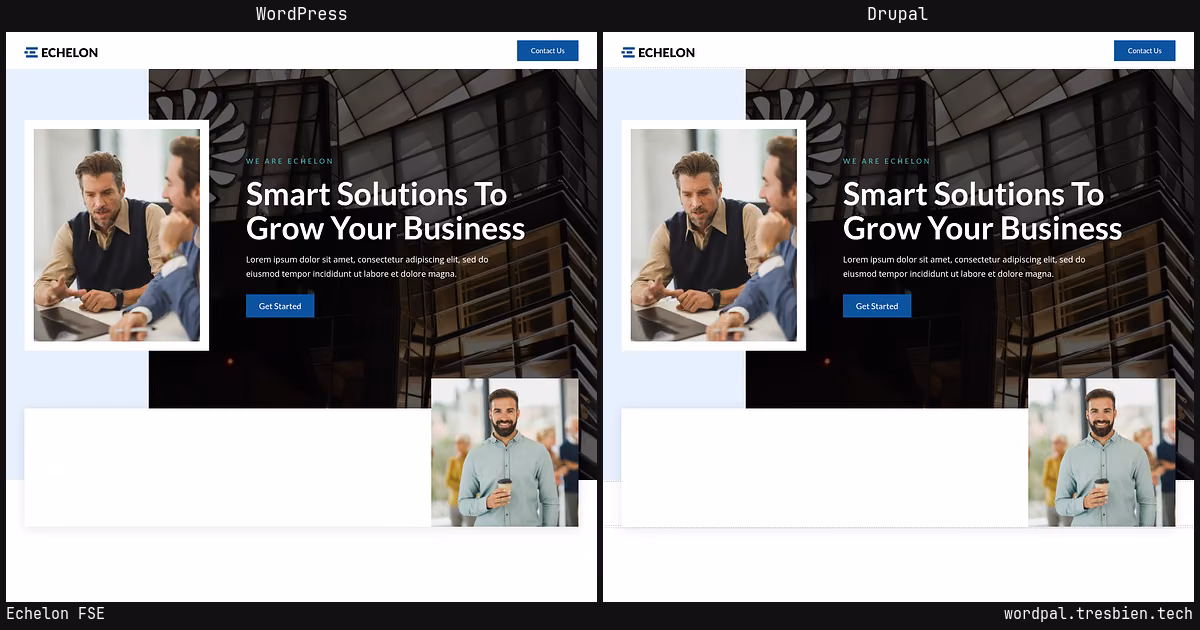This screenshot has width=1200, height=630.
Task: Click the "Echelon FSE" caption label
Action: pyautogui.click(x=55, y=614)
